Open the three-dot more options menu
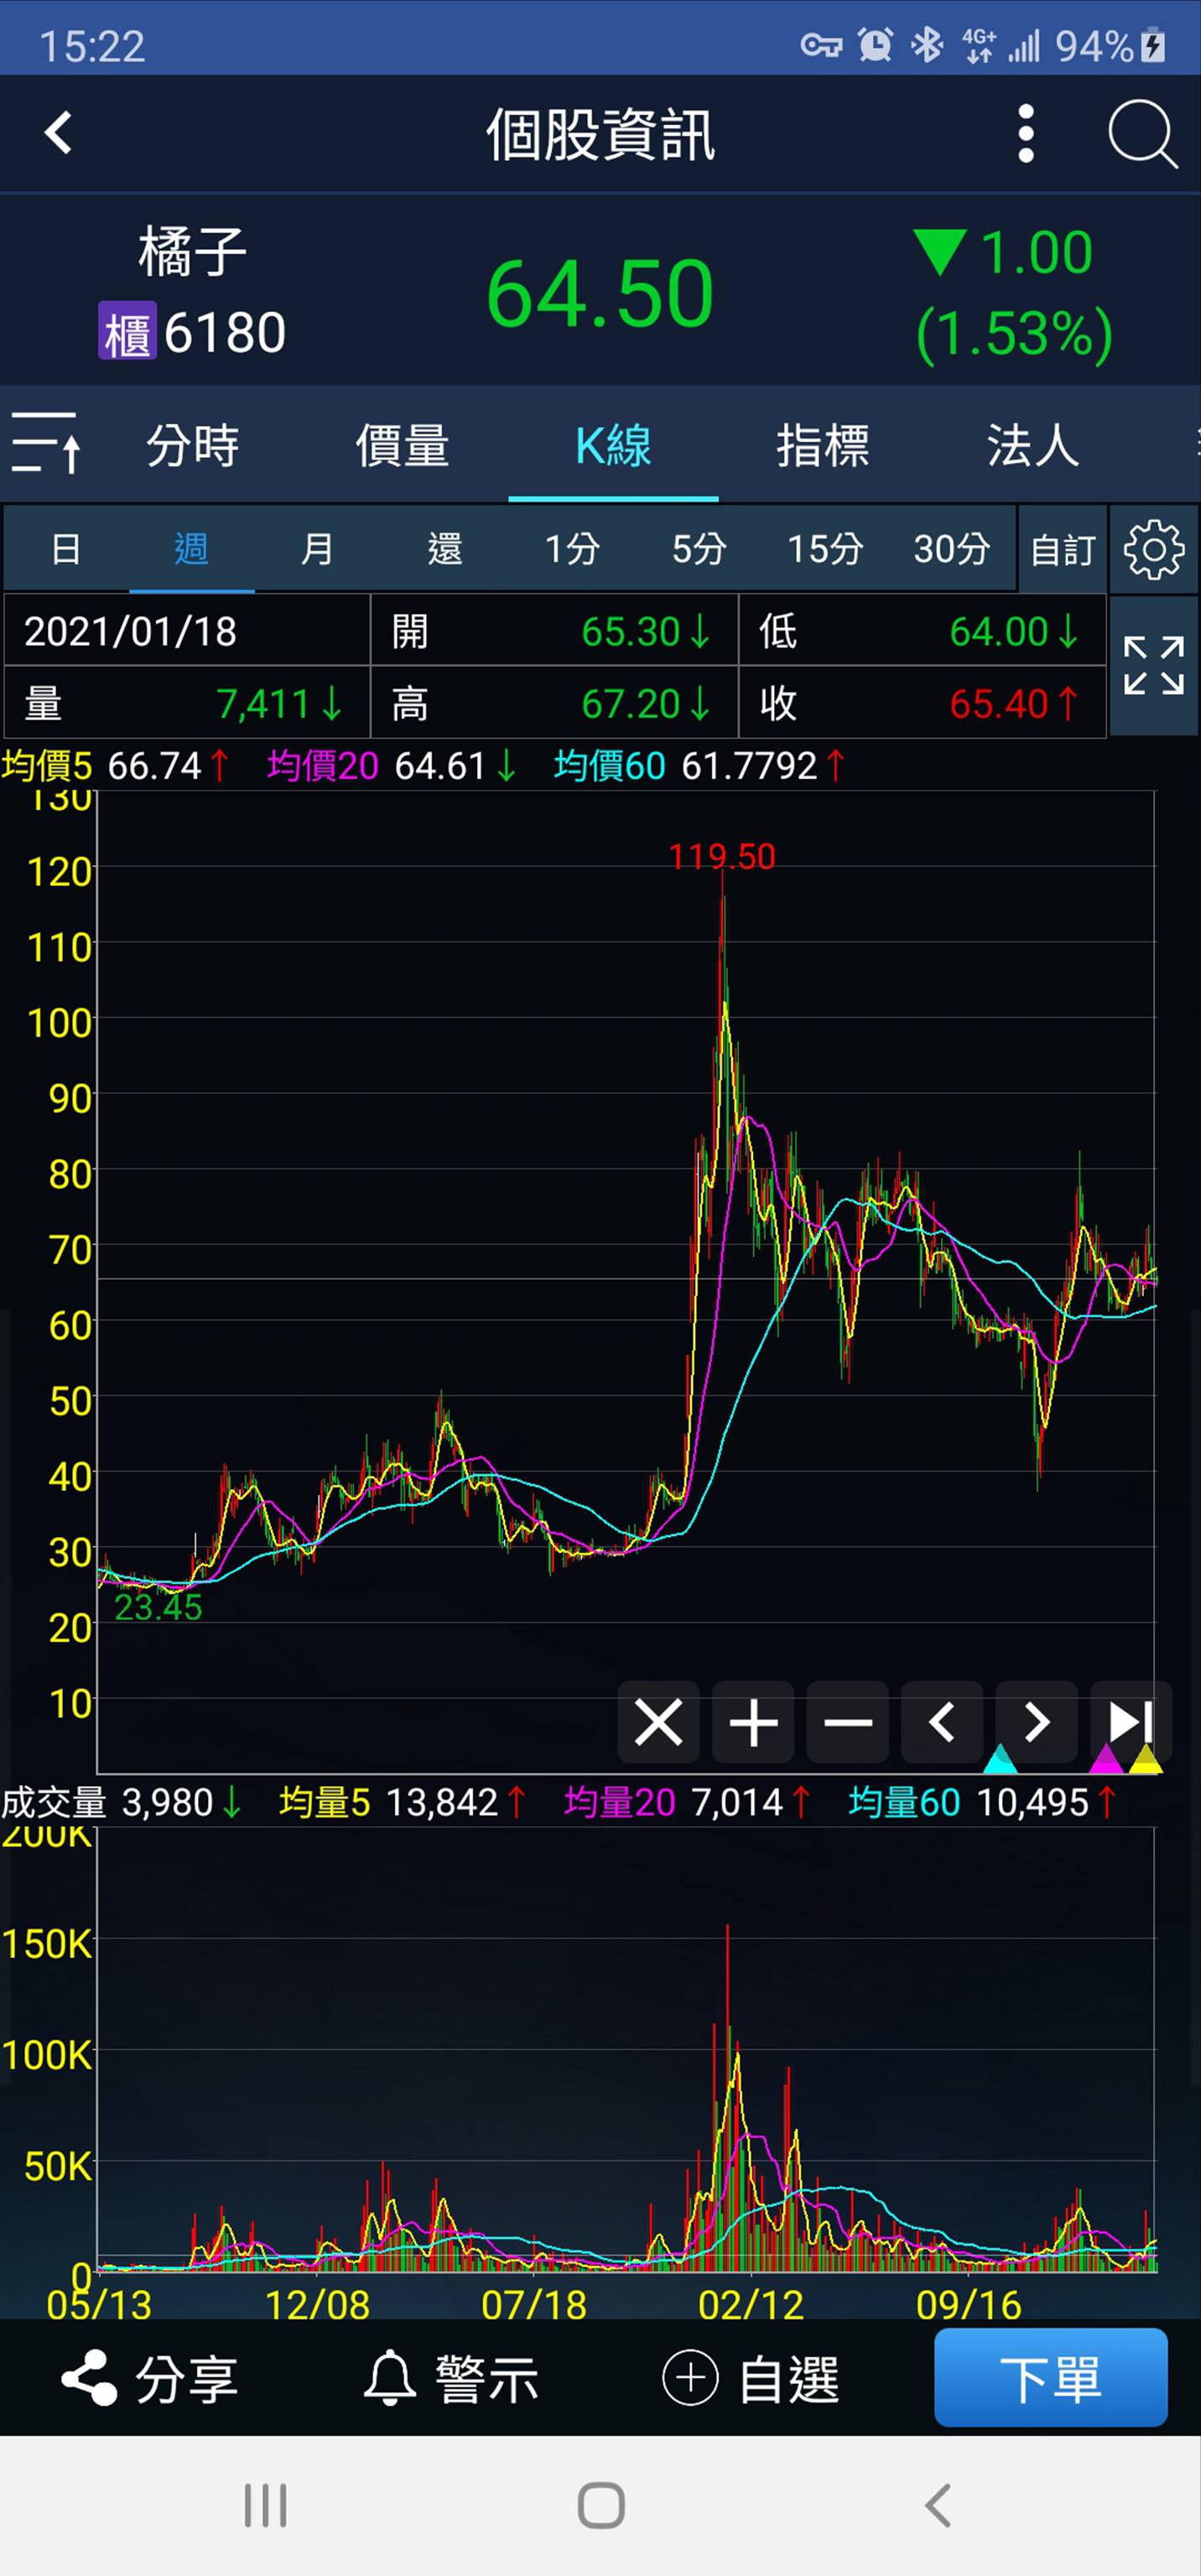This screenshot has width=1201, height=2576. click(1025, 133)
